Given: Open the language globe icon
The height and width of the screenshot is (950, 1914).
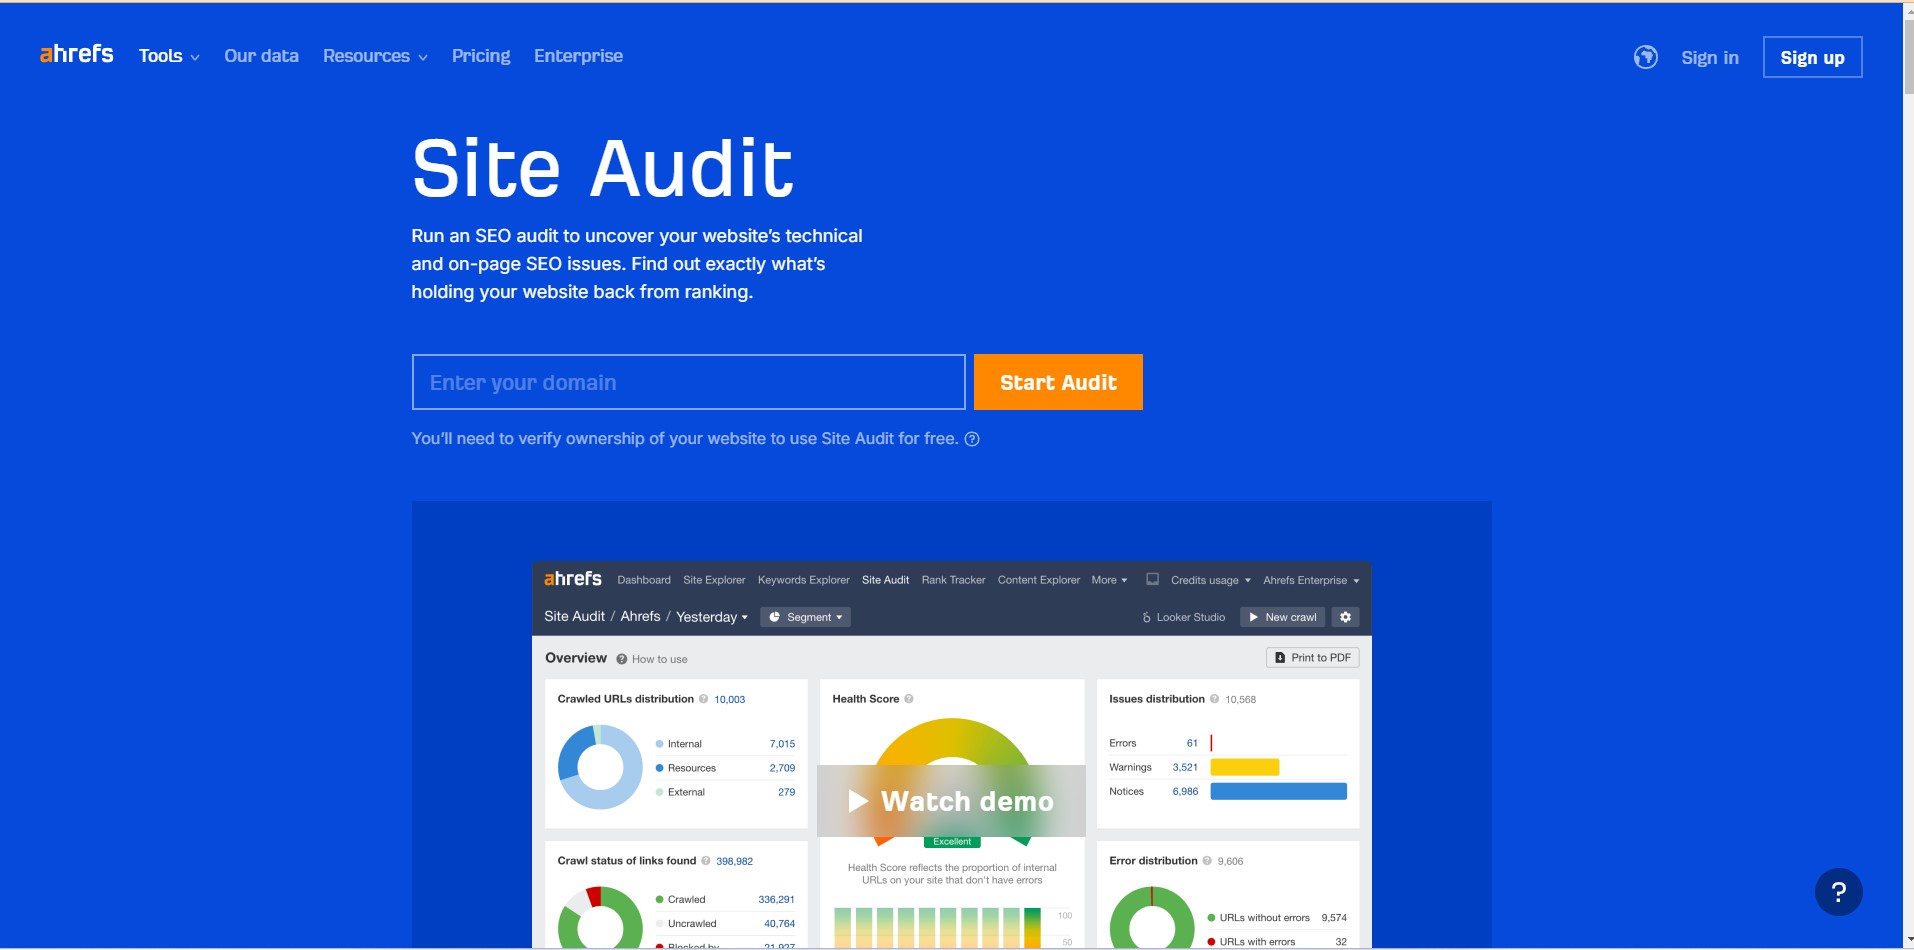Looking at the screenshot, I should 1645,57.
